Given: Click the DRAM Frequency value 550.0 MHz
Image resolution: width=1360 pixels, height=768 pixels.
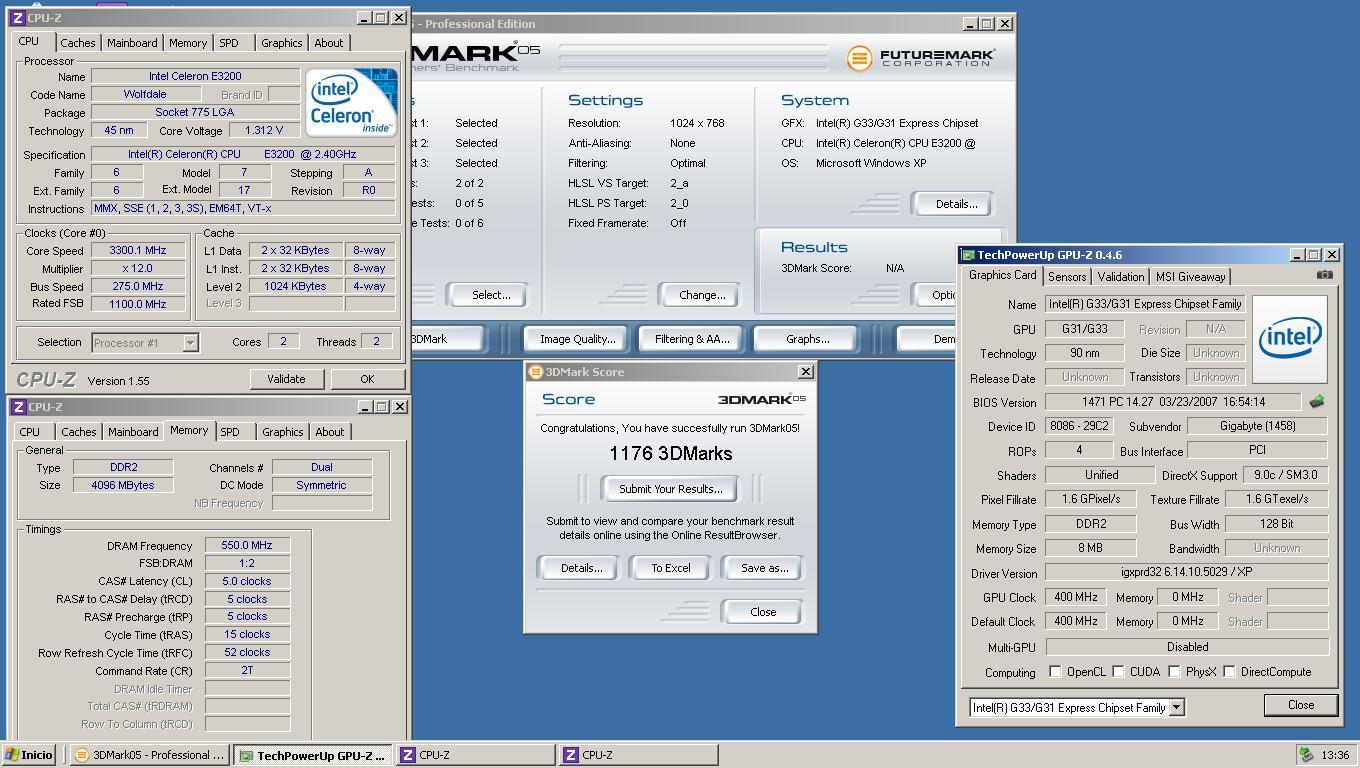Looking at the screenshot, I should coord(247,546).
